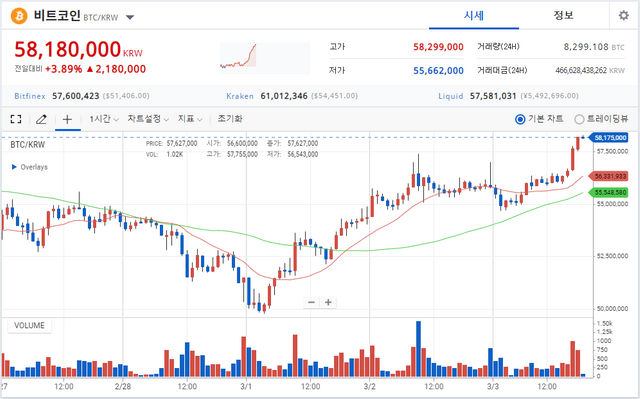Click the BTC/KRW chart label
This screenshot has width=640, height=399.
click(27, 144)
